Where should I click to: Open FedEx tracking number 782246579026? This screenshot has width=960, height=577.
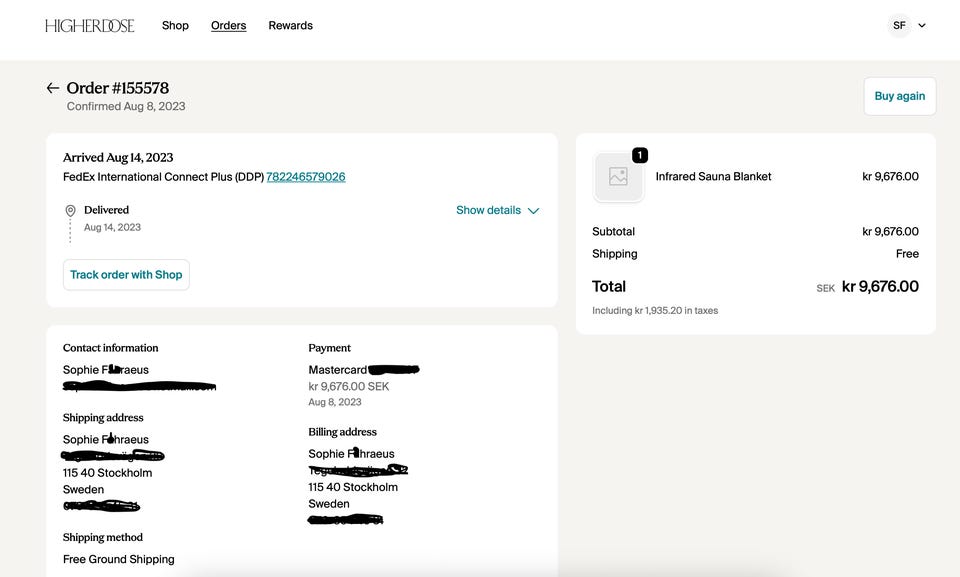[x=305, y=177]
